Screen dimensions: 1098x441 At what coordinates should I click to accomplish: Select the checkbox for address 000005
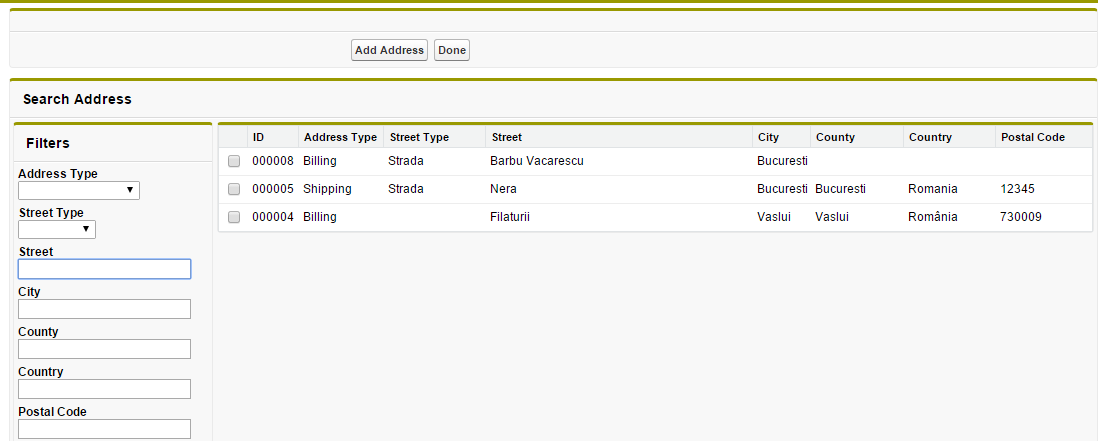[x=234, y=189]
